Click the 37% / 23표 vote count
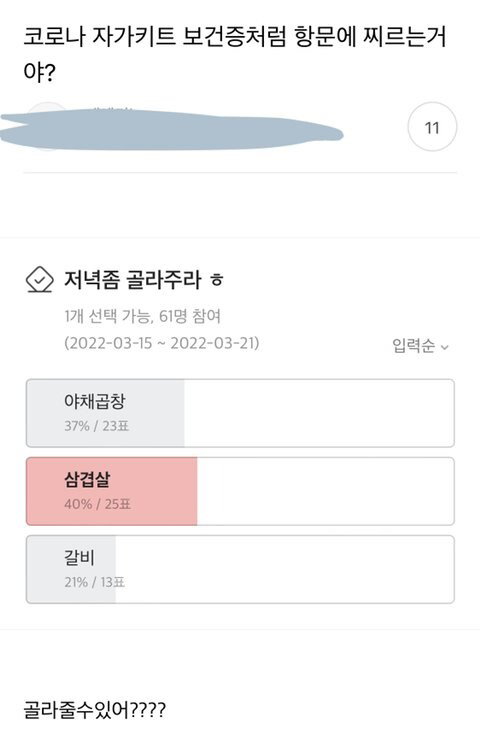This screenshot has width=480, height=746. tap(97, 426)
